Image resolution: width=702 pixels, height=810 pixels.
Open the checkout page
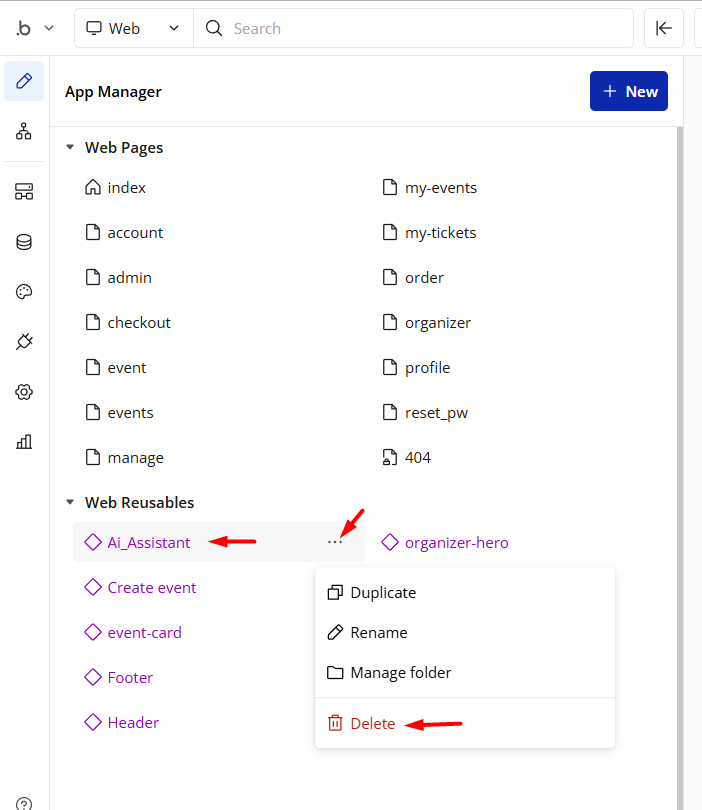139,323
